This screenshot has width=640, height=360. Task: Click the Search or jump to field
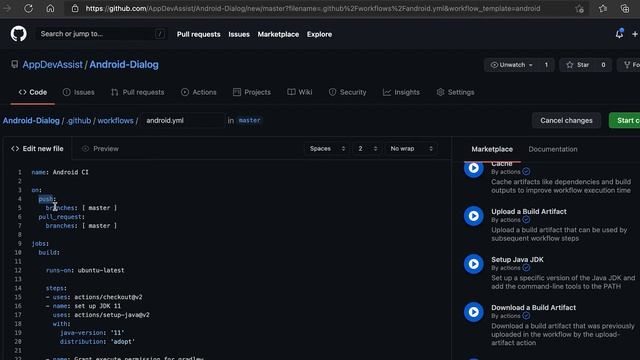click(101, 34)
